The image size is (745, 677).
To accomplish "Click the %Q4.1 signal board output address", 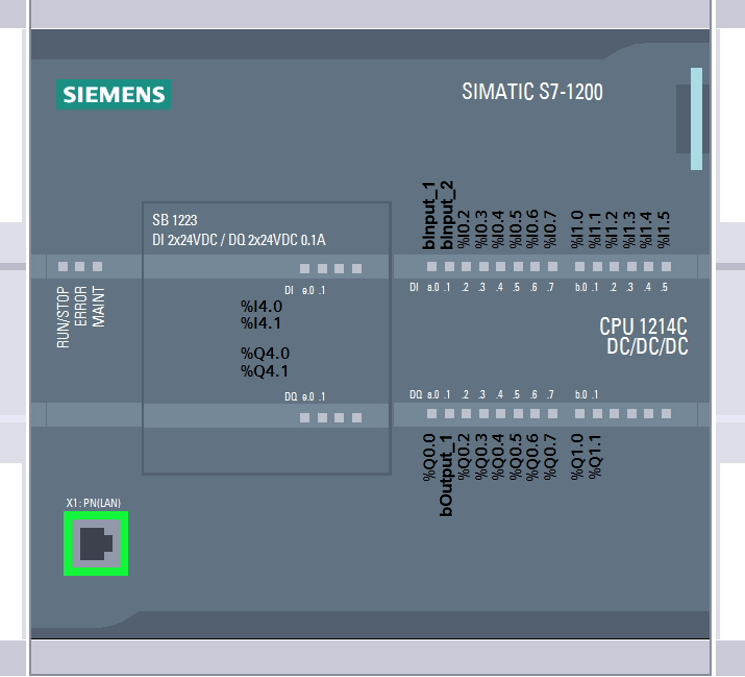I will 264,371.
